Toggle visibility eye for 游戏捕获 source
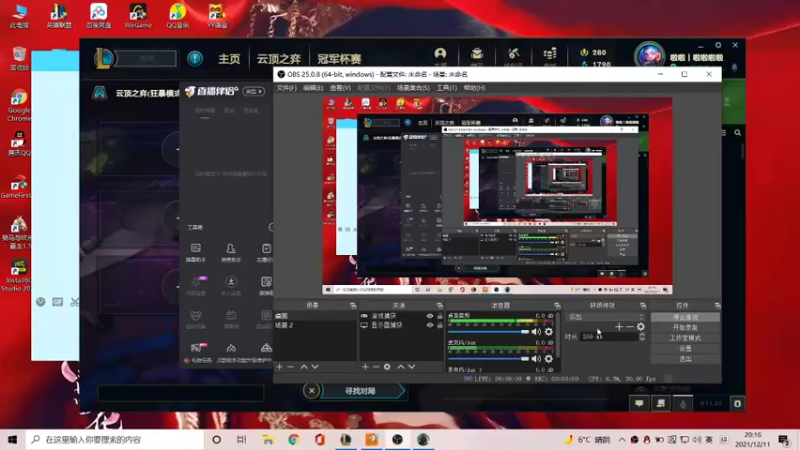The height and width of the screenshot is (450, 800). coord(430,316)
